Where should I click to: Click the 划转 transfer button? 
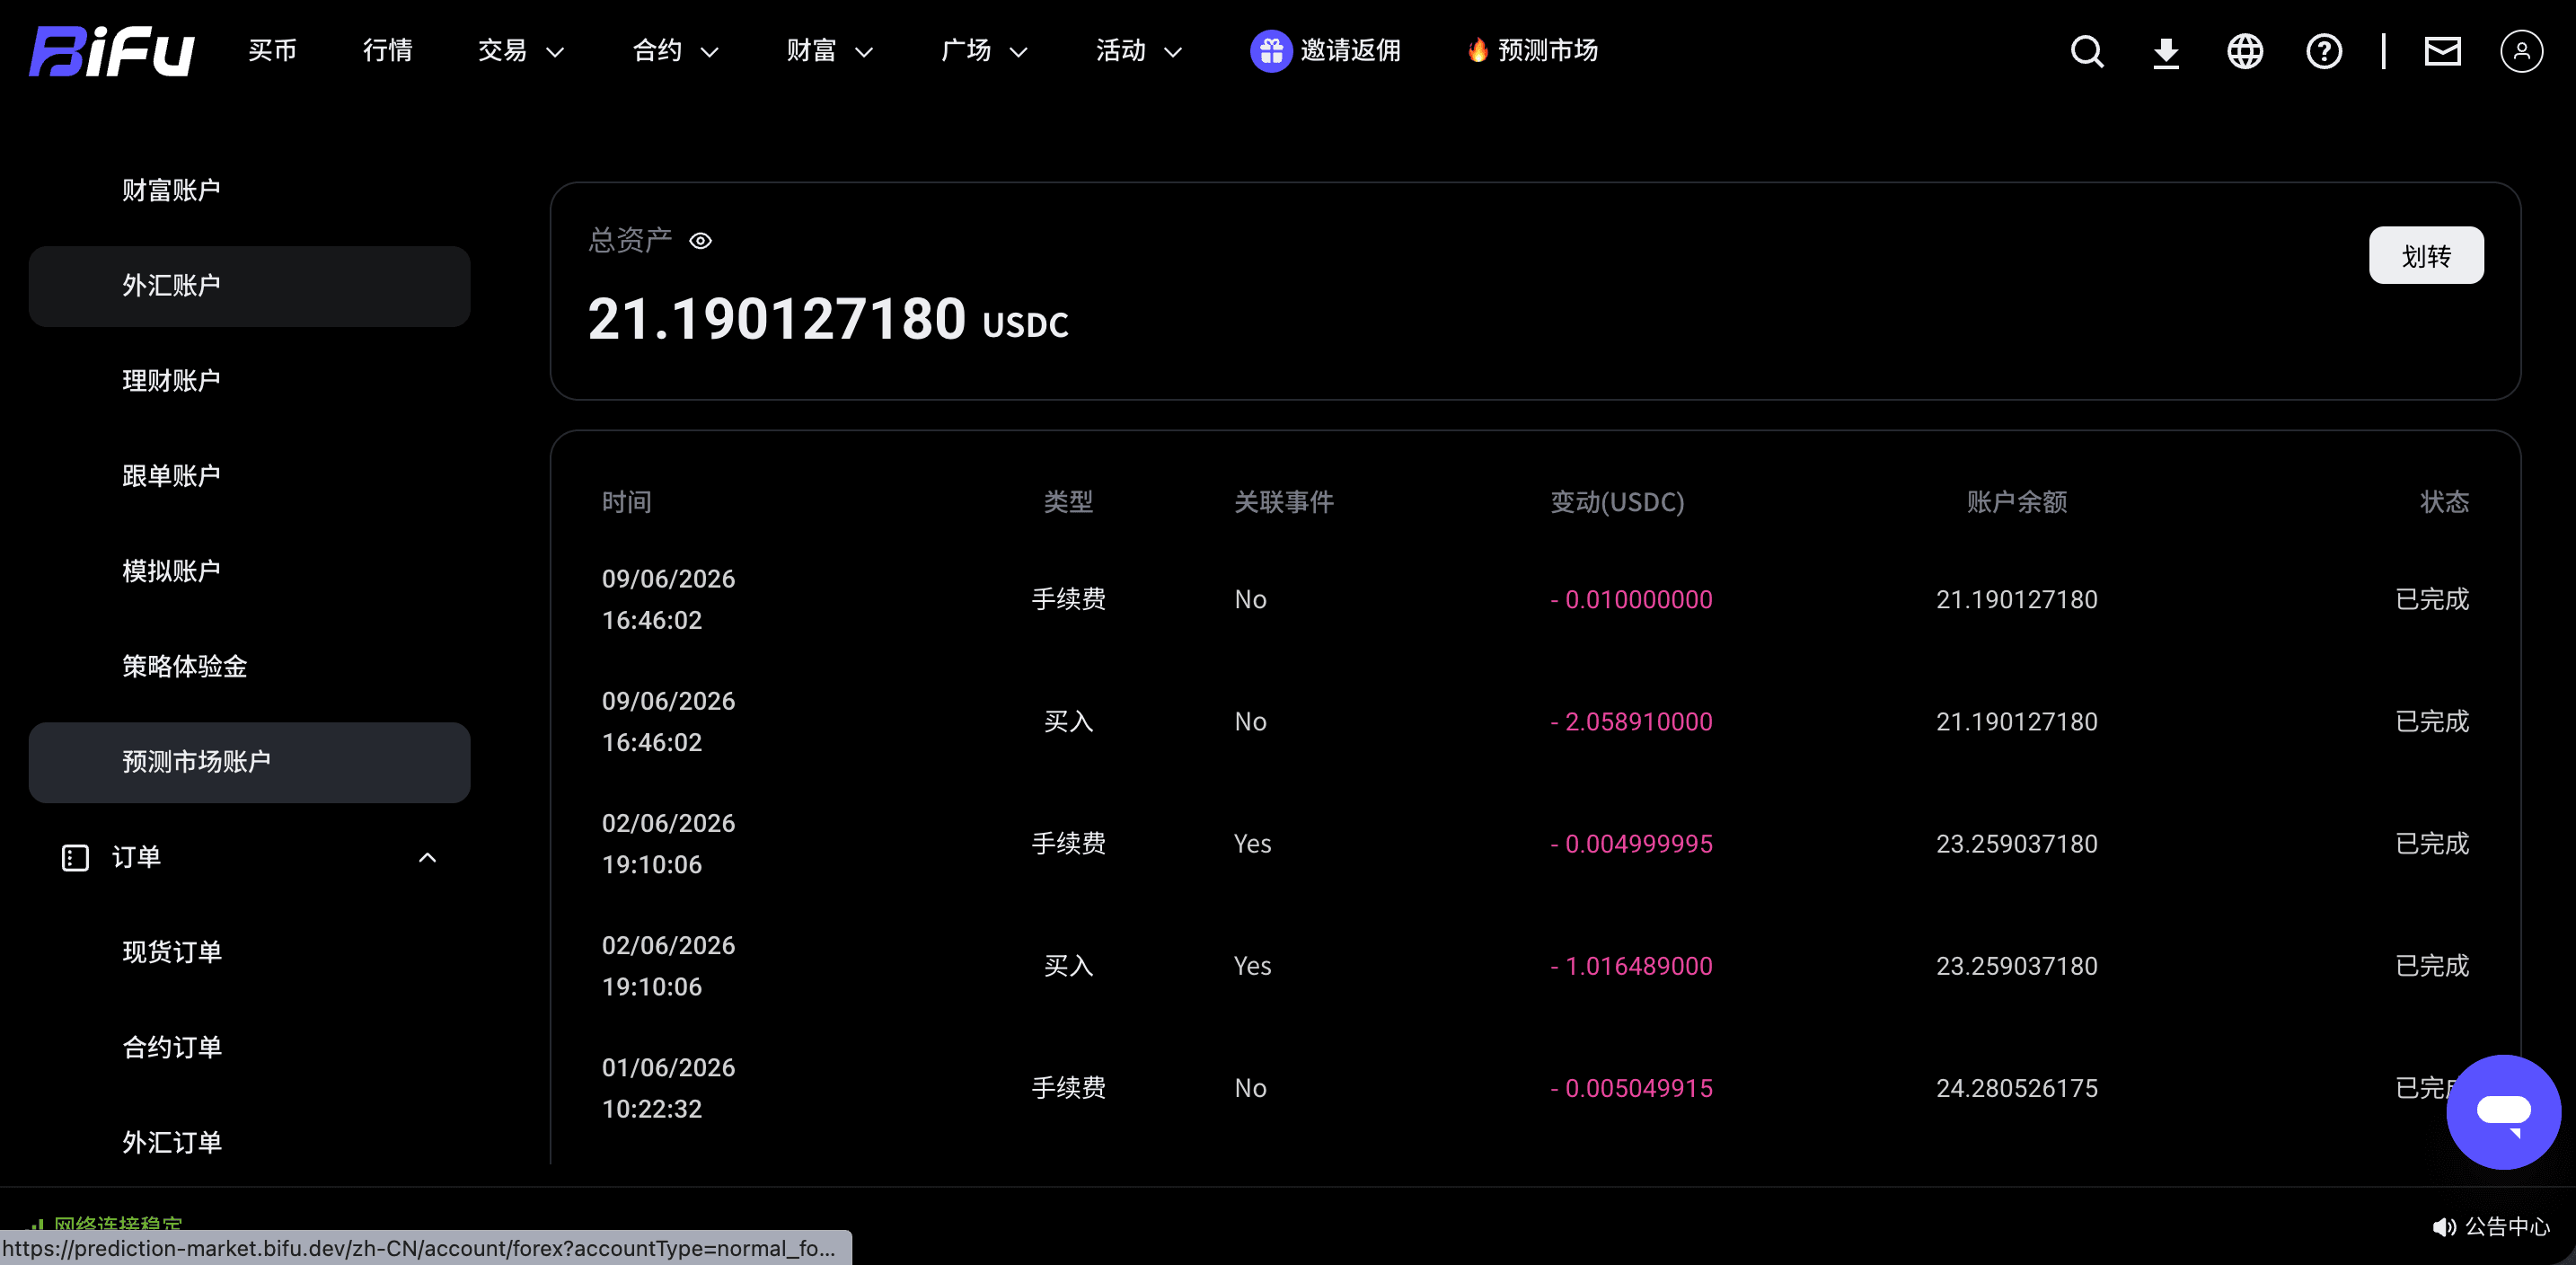pos(2425,255)
